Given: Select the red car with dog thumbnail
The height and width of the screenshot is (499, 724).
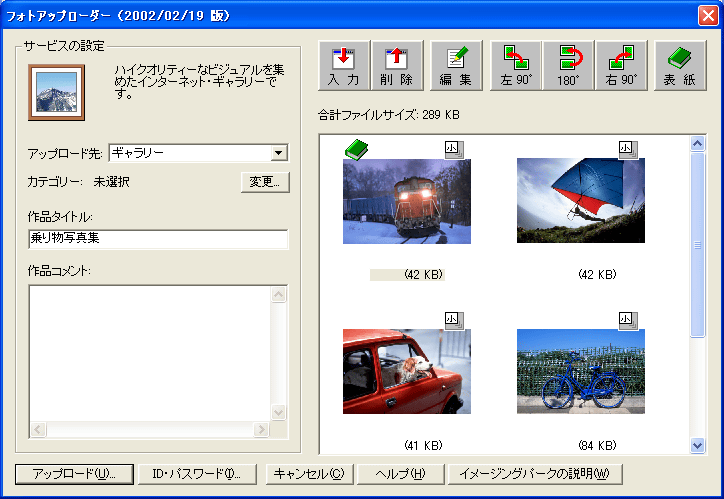Looking at the screenshot, I should point(406,371).
